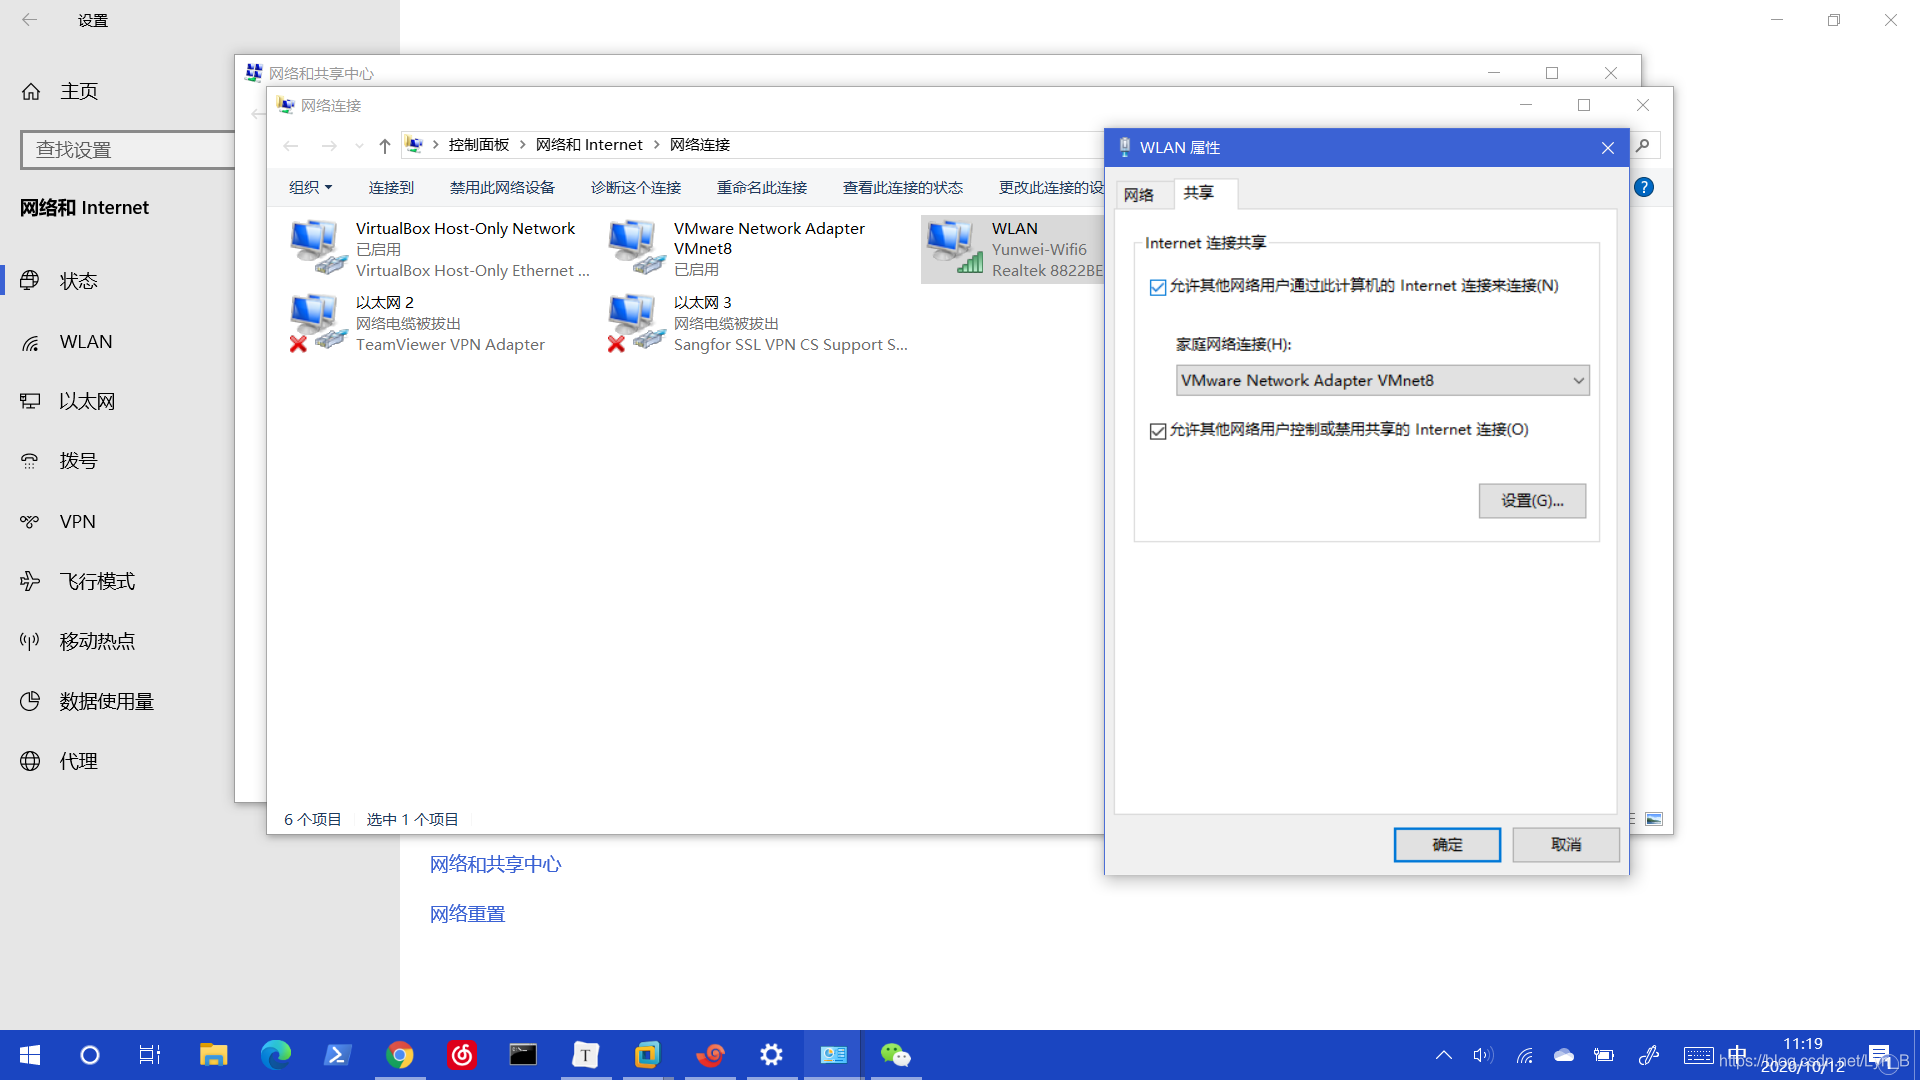The width and height of the screenshot is (1920, 1080).
Task: Uncheck allow other users to connect checkbox
Action: [x=1158, y=288]
